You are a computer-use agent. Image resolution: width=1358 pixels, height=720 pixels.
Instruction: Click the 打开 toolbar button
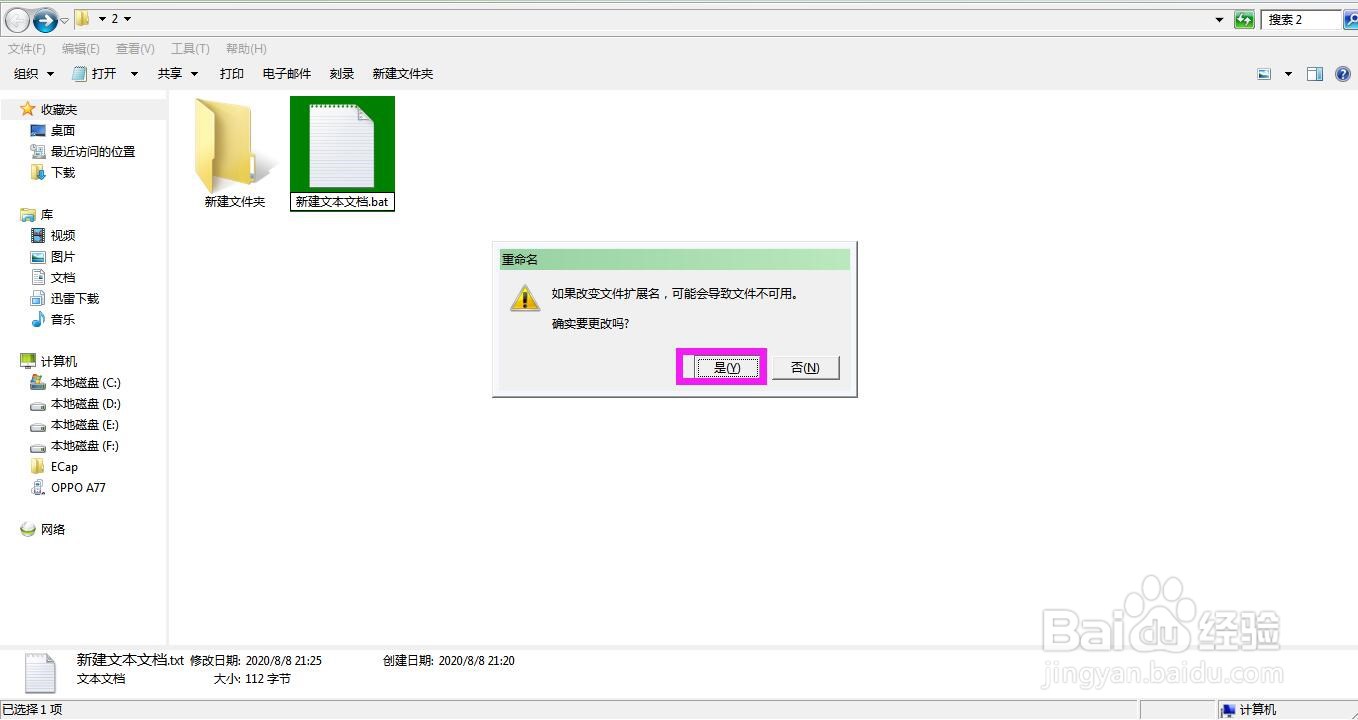[x=95, y=74]
